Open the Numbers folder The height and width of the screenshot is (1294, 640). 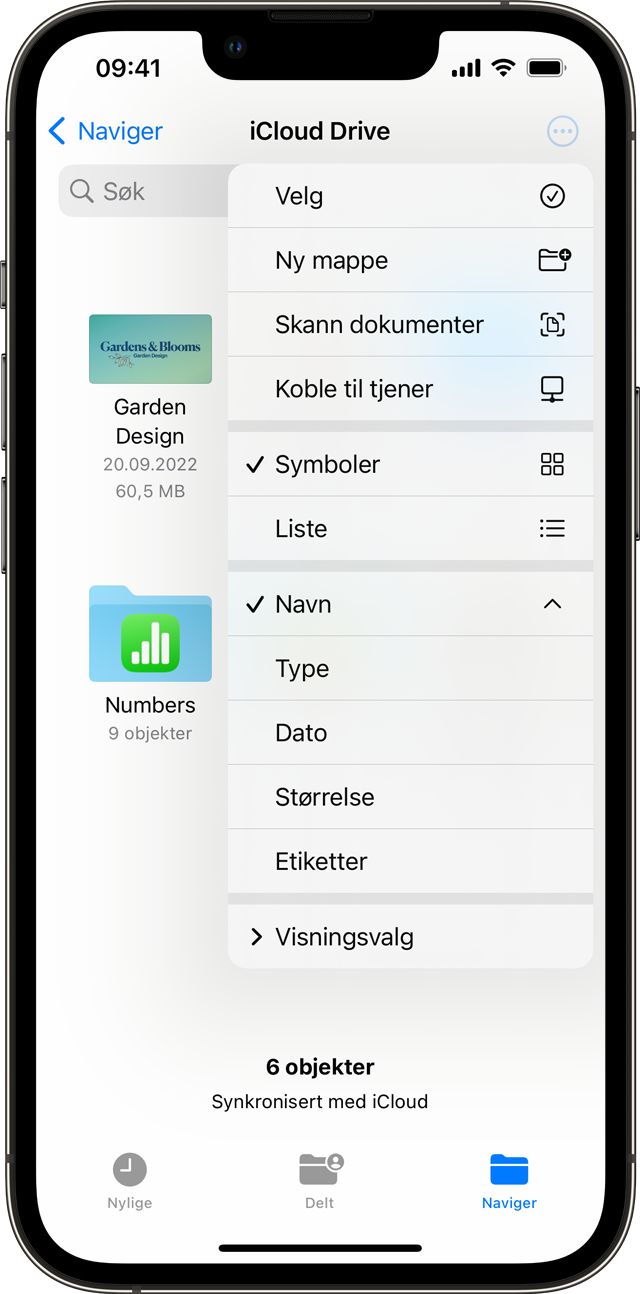(150, 634)
